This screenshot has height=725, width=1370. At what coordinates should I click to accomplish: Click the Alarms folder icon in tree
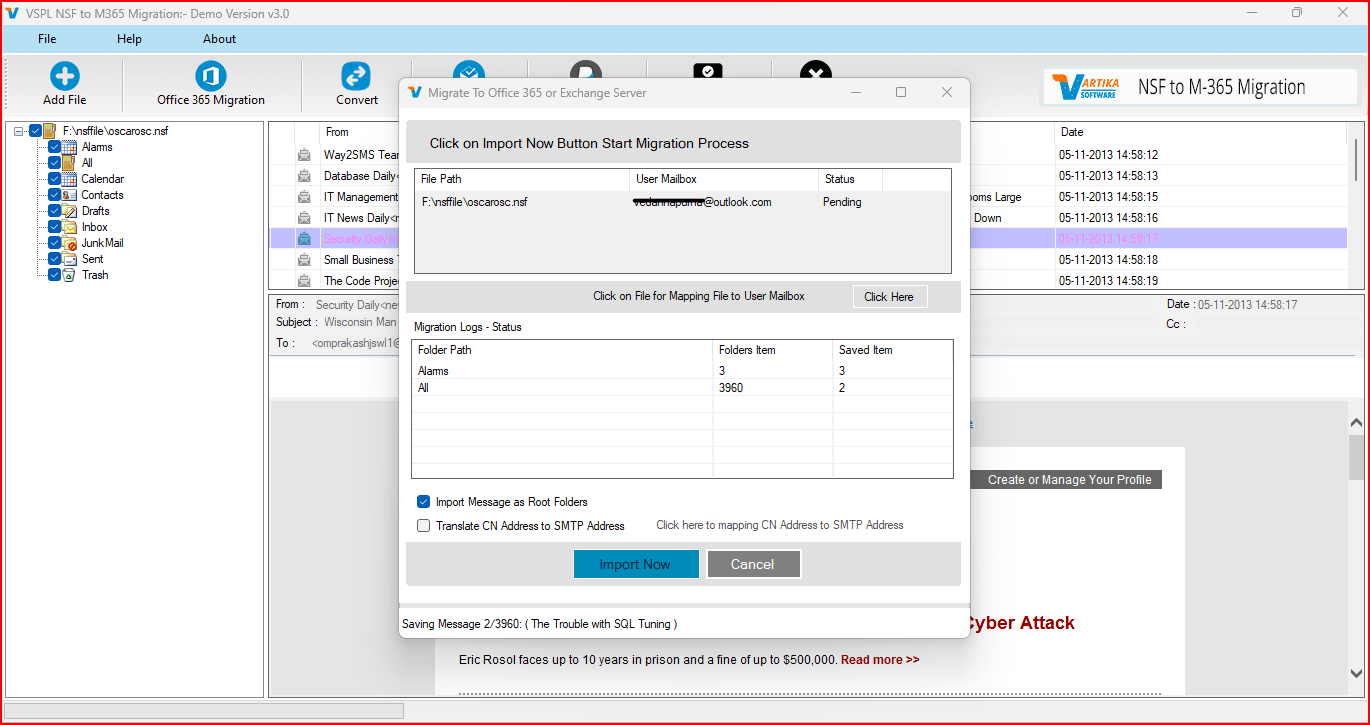(70, 147)
